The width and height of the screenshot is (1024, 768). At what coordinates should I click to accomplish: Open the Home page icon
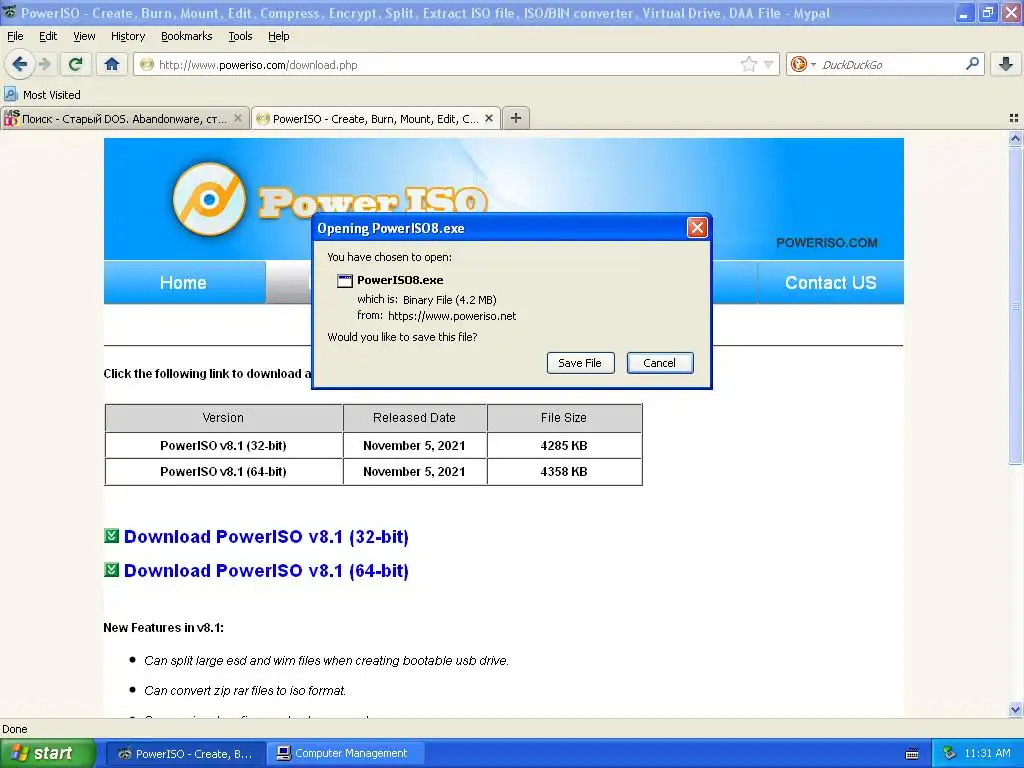pyautogui.click(x=112, y=64)
